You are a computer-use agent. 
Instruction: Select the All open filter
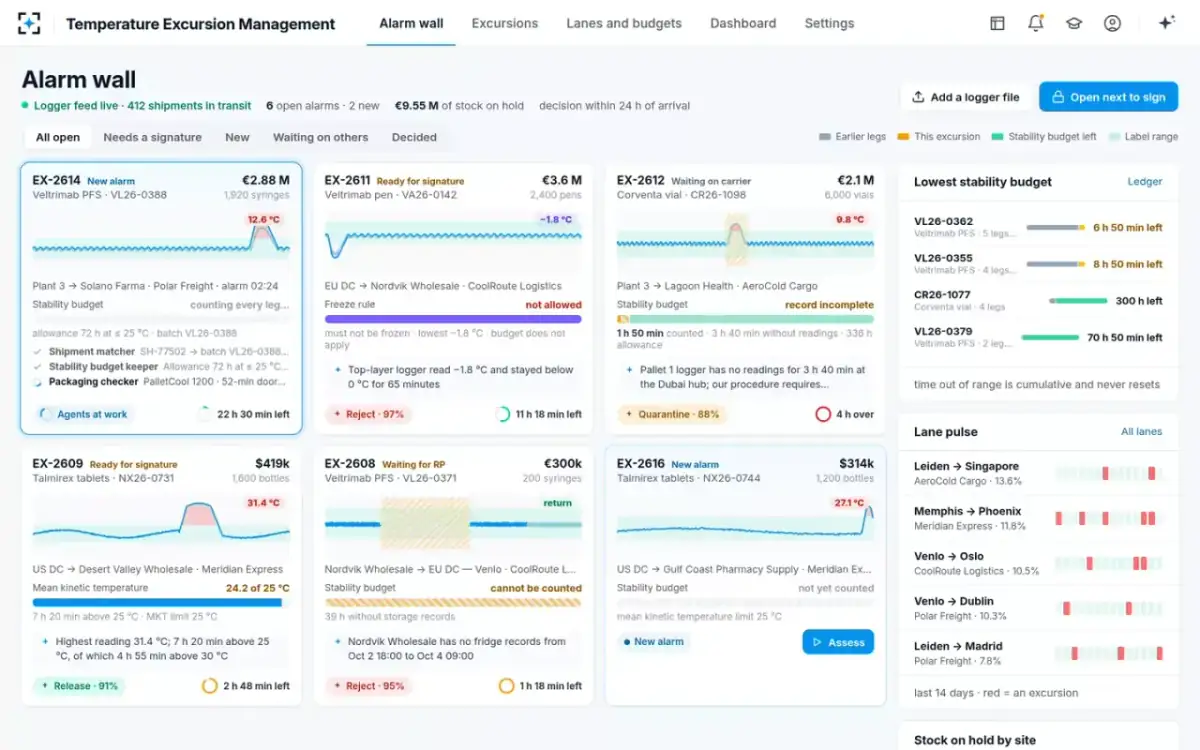point(58,137)
